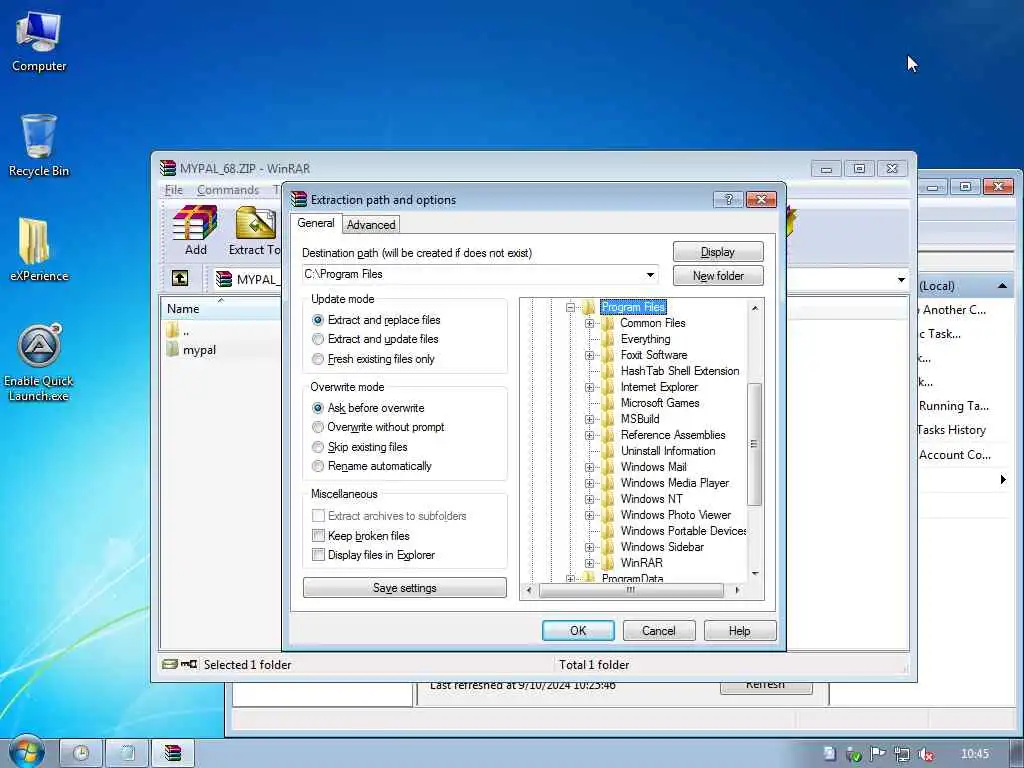
Task: Click the Display button
Action: coord(718,251)
